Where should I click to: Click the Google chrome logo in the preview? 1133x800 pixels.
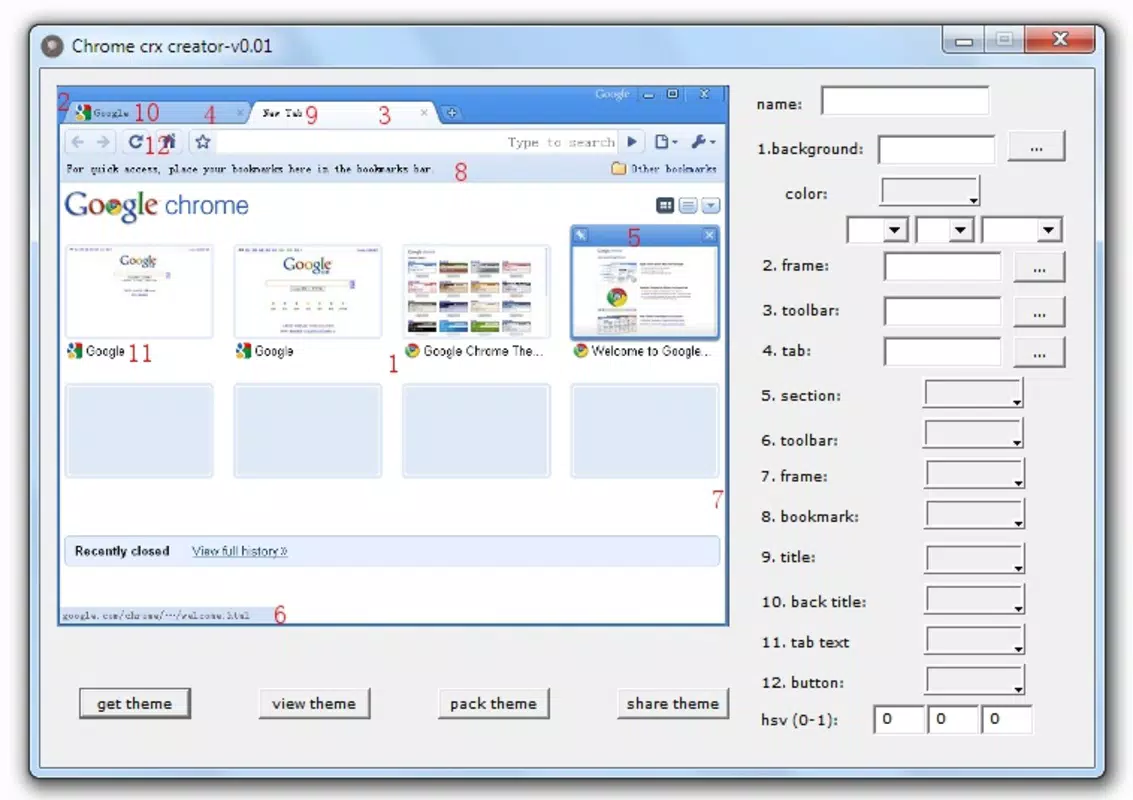(157, 206)
